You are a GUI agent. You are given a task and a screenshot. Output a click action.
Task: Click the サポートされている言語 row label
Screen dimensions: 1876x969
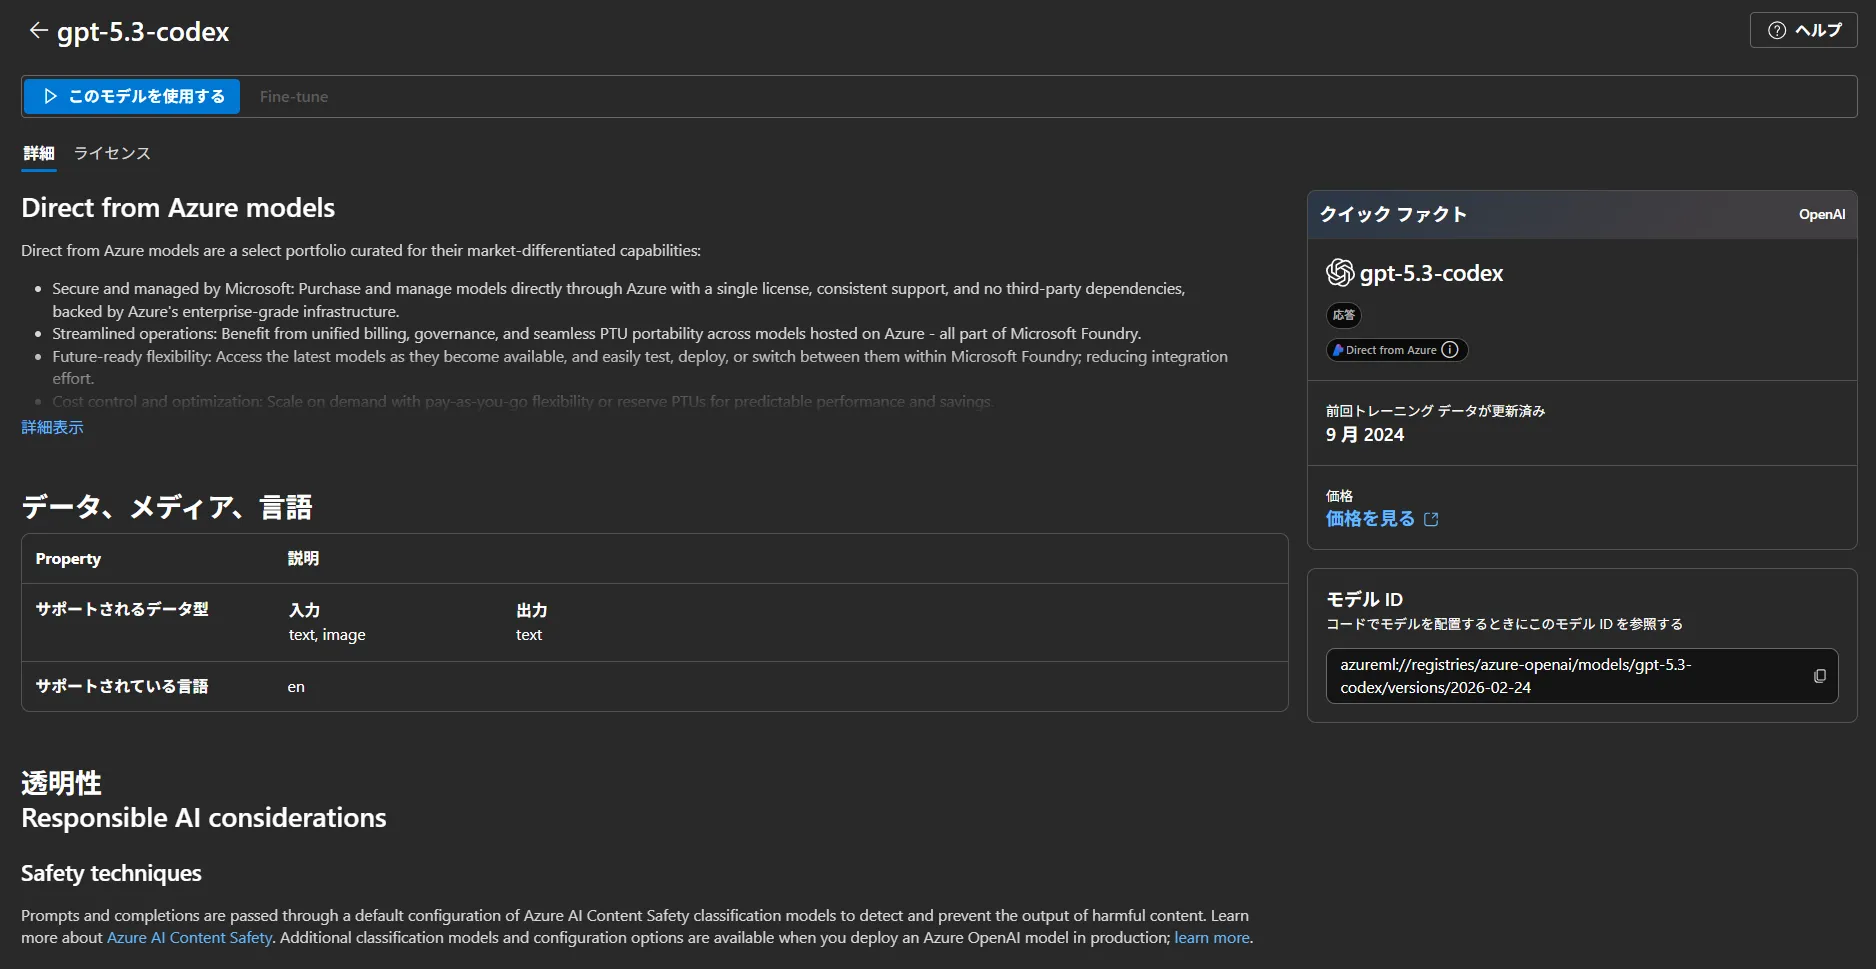tap(122, 686)
